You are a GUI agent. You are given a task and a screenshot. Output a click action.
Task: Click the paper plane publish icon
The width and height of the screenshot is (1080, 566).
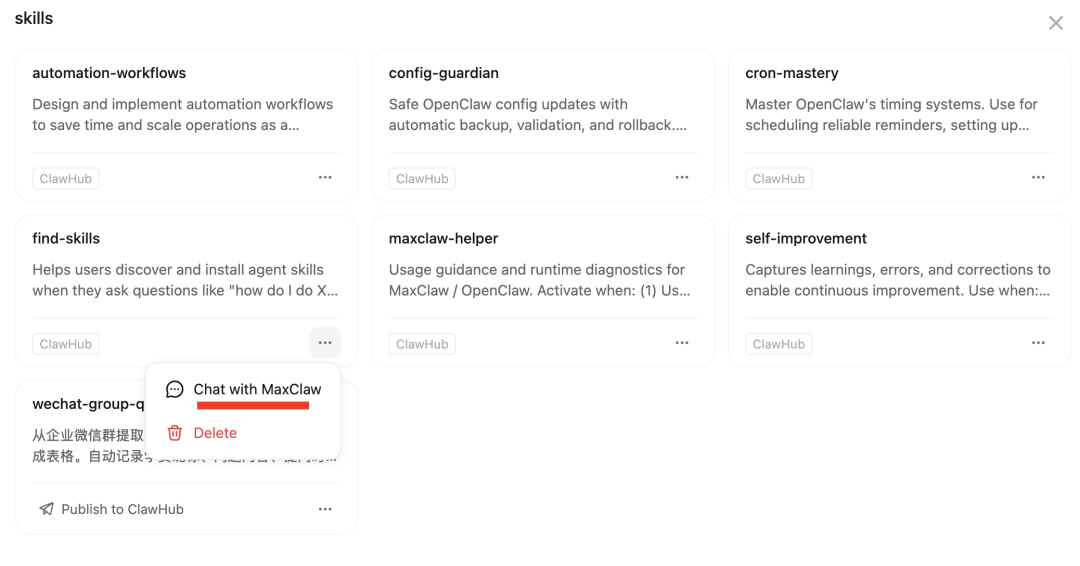pos(46,509)
